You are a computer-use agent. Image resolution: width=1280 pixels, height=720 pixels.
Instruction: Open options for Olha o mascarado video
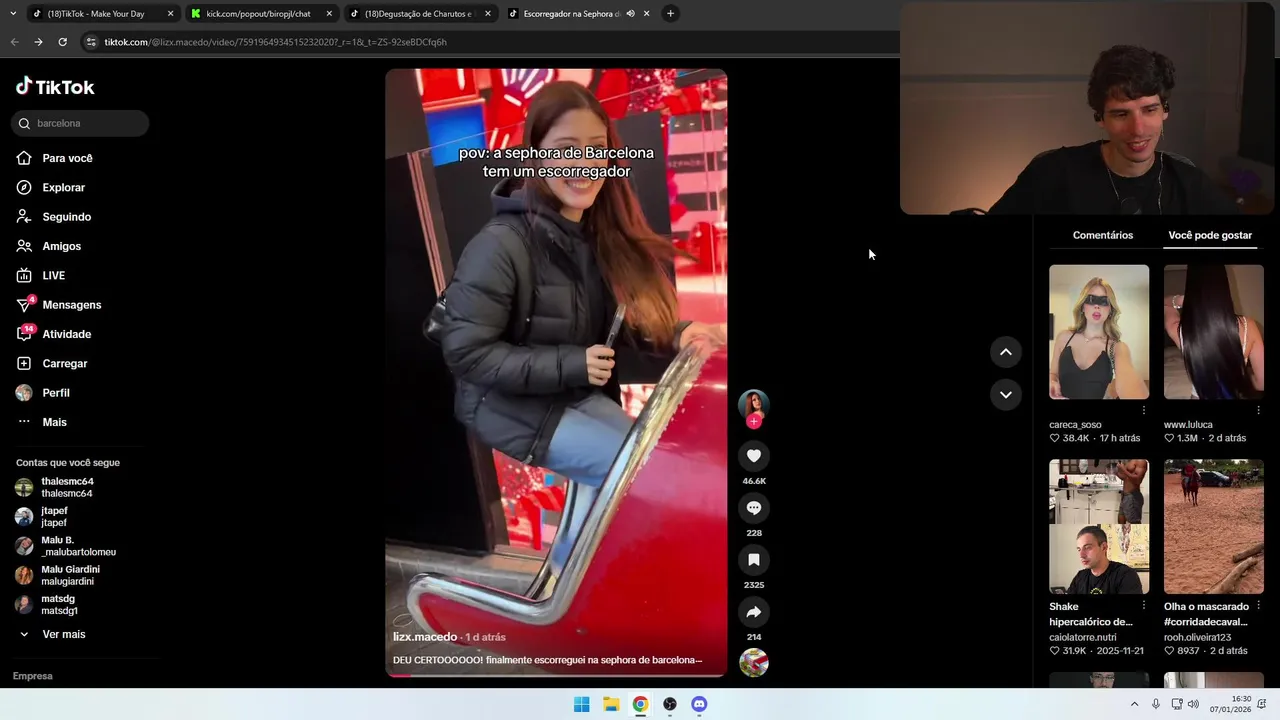click(1258, 606)
